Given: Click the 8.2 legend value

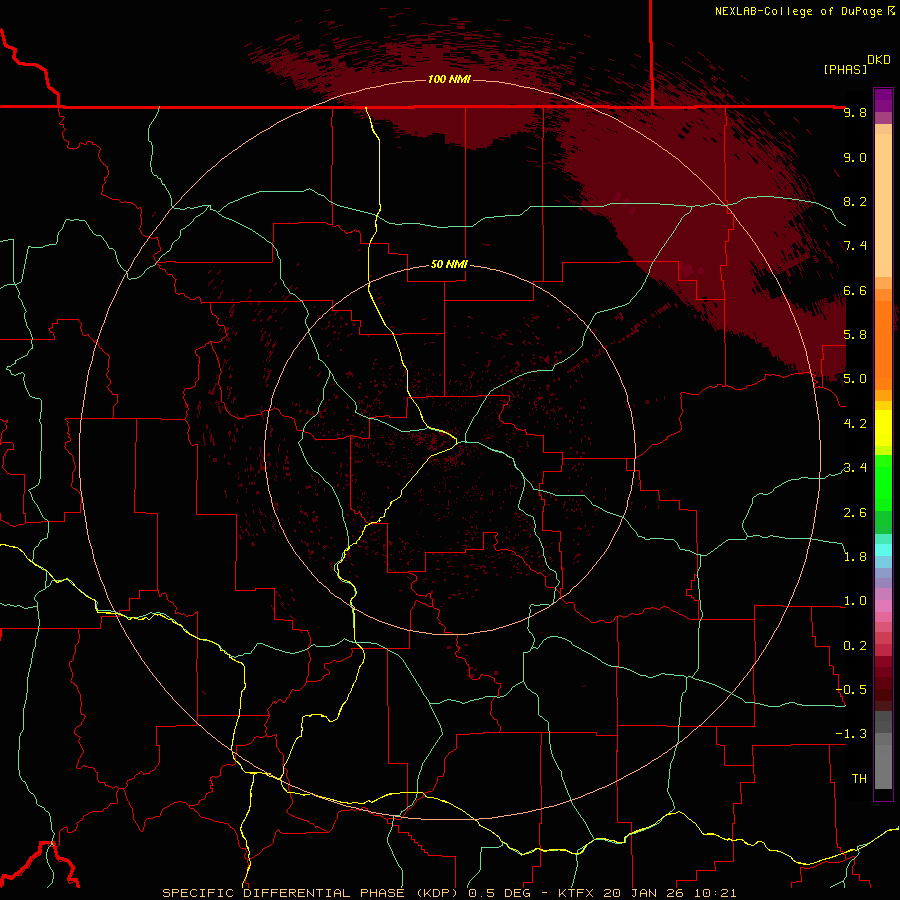Looking at the screenshot, I should click(x=855, y=201).
